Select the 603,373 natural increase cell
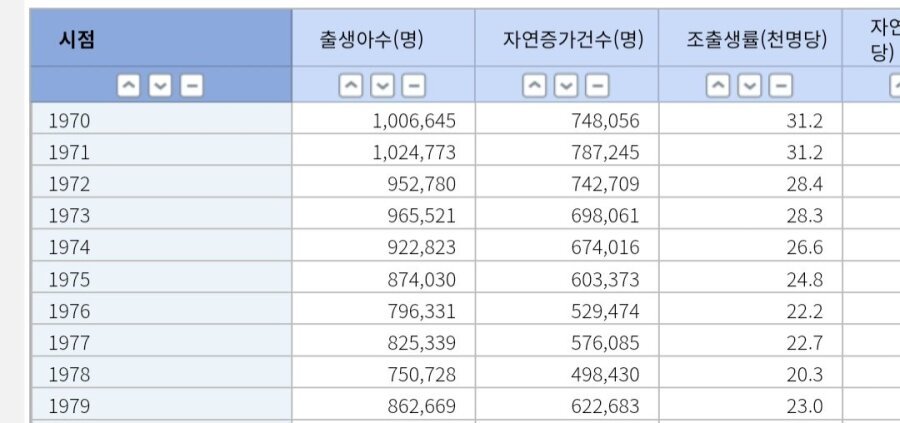This screenshot has height=423, width=900. [567, 277]
